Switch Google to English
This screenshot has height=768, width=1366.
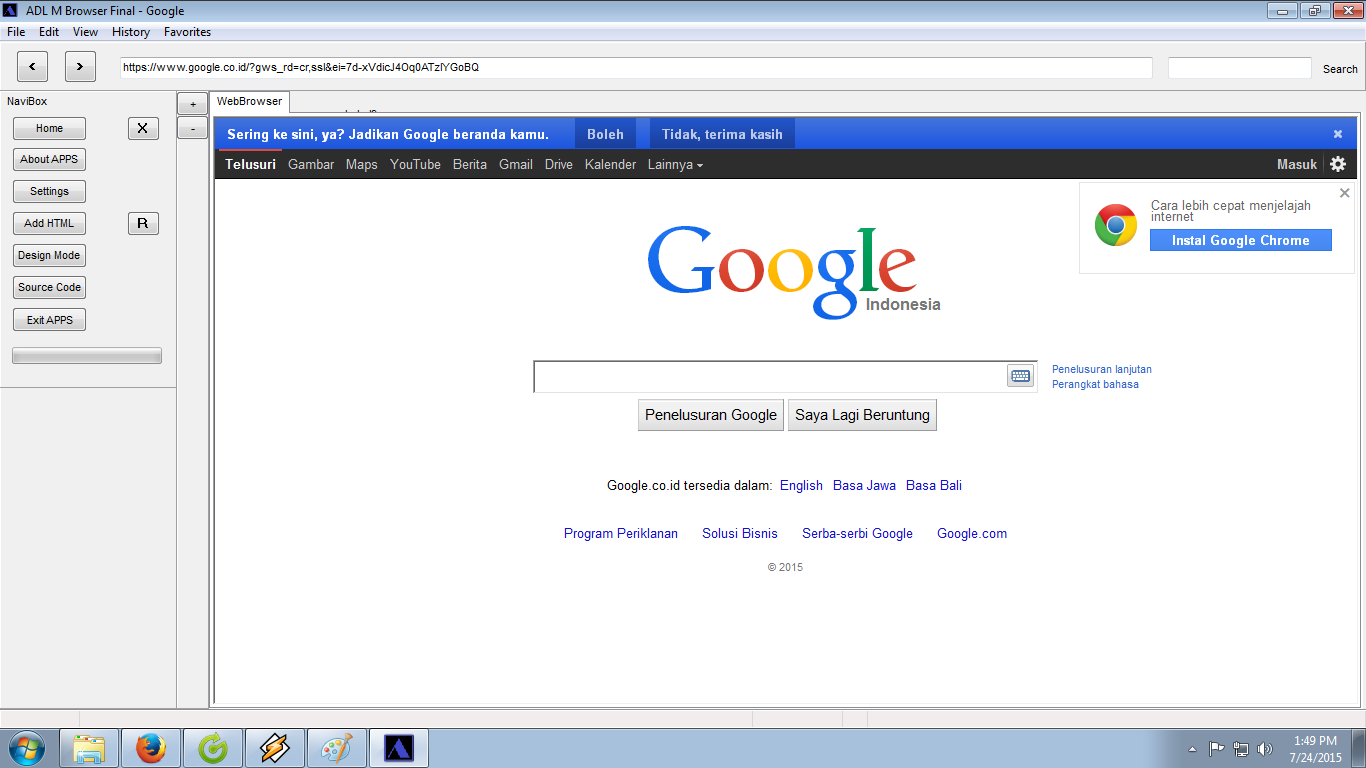[801, 485]
